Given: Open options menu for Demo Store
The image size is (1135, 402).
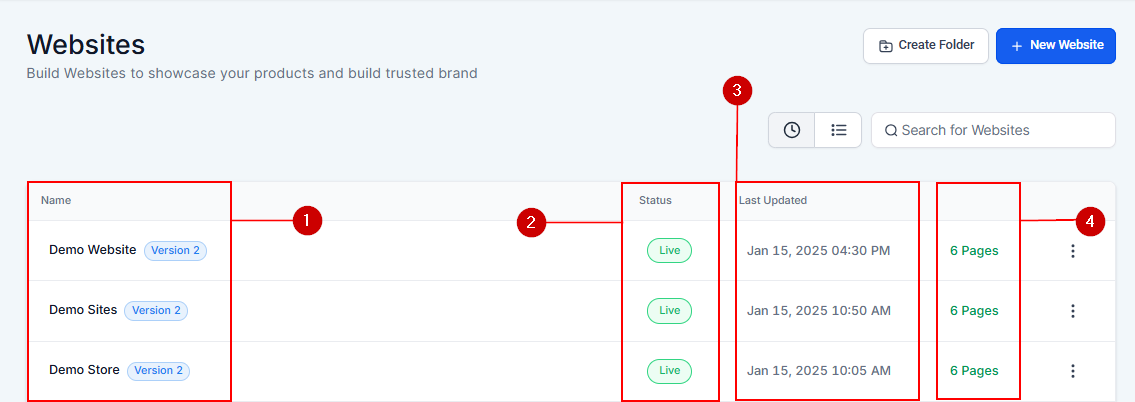Looking at the screenshot, I should (x=1073, y=371).
